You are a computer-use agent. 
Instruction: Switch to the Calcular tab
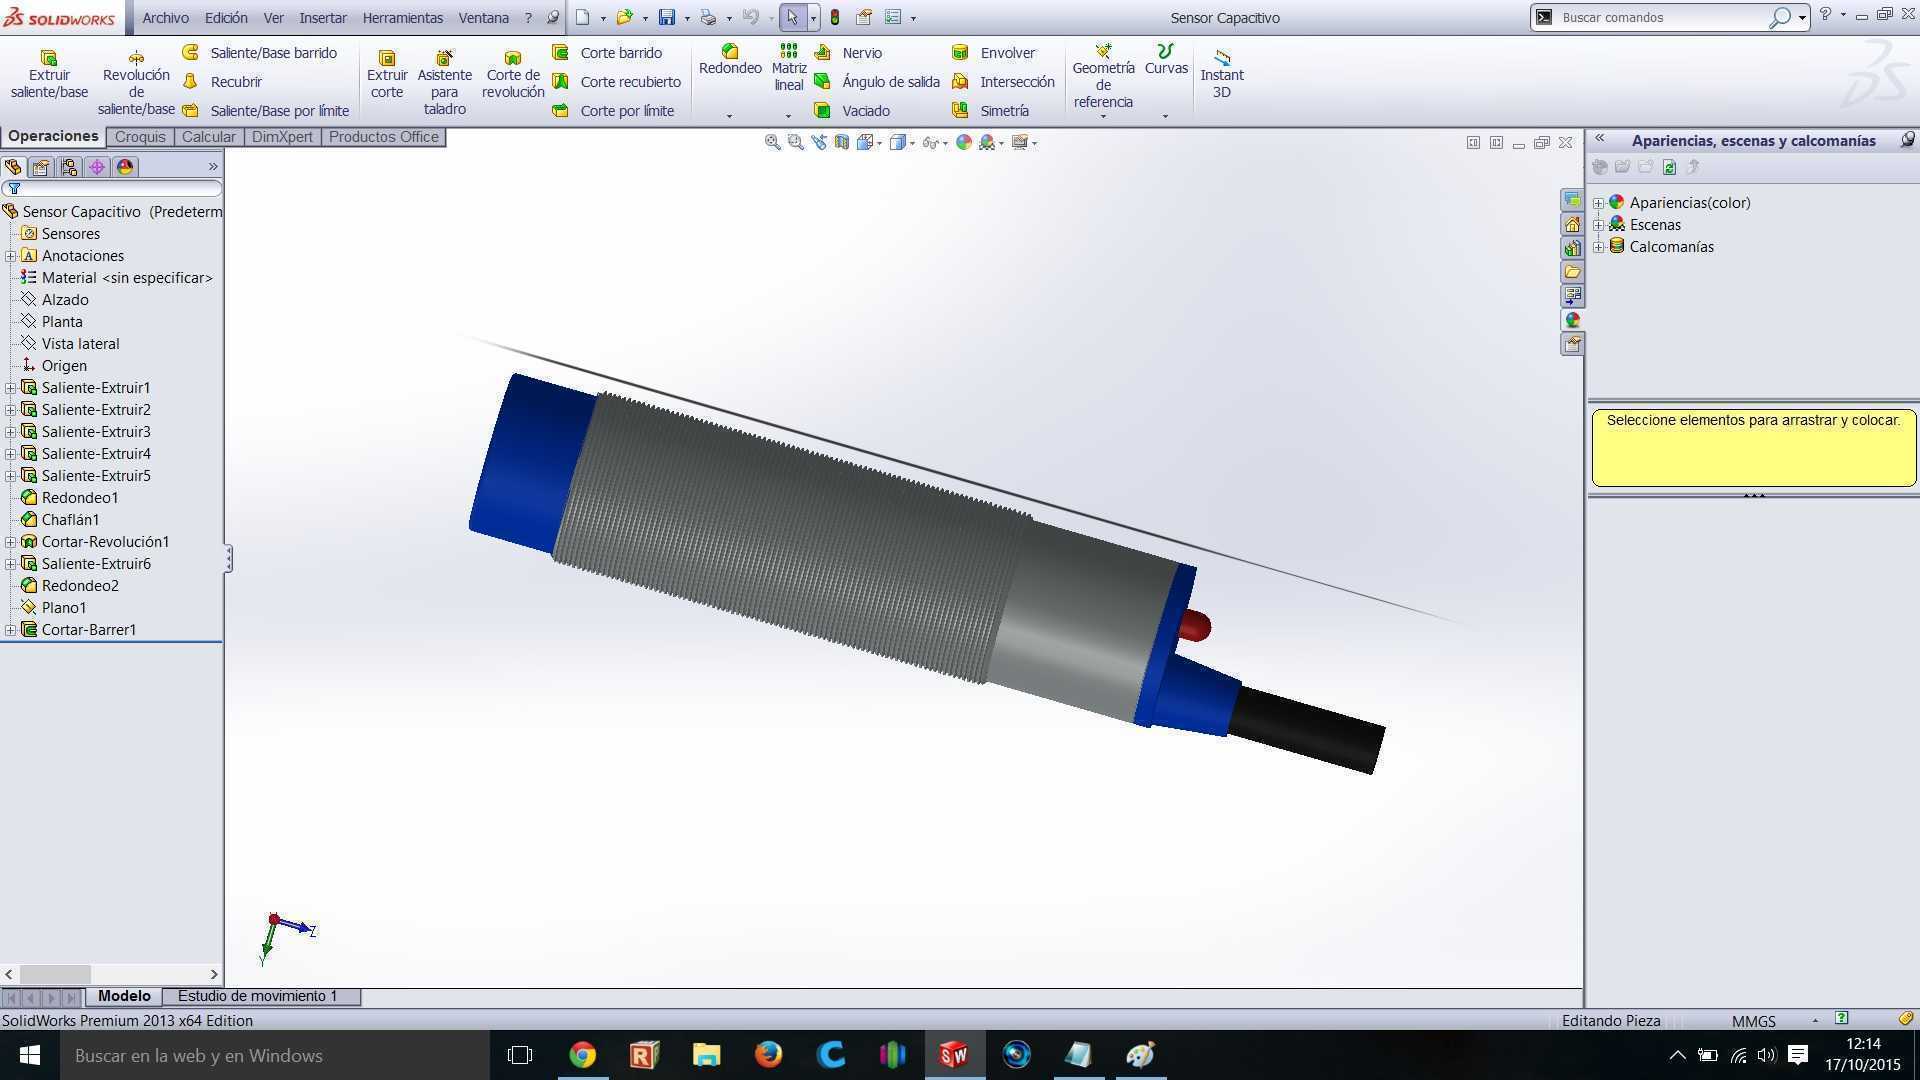(x=208, y=137)
